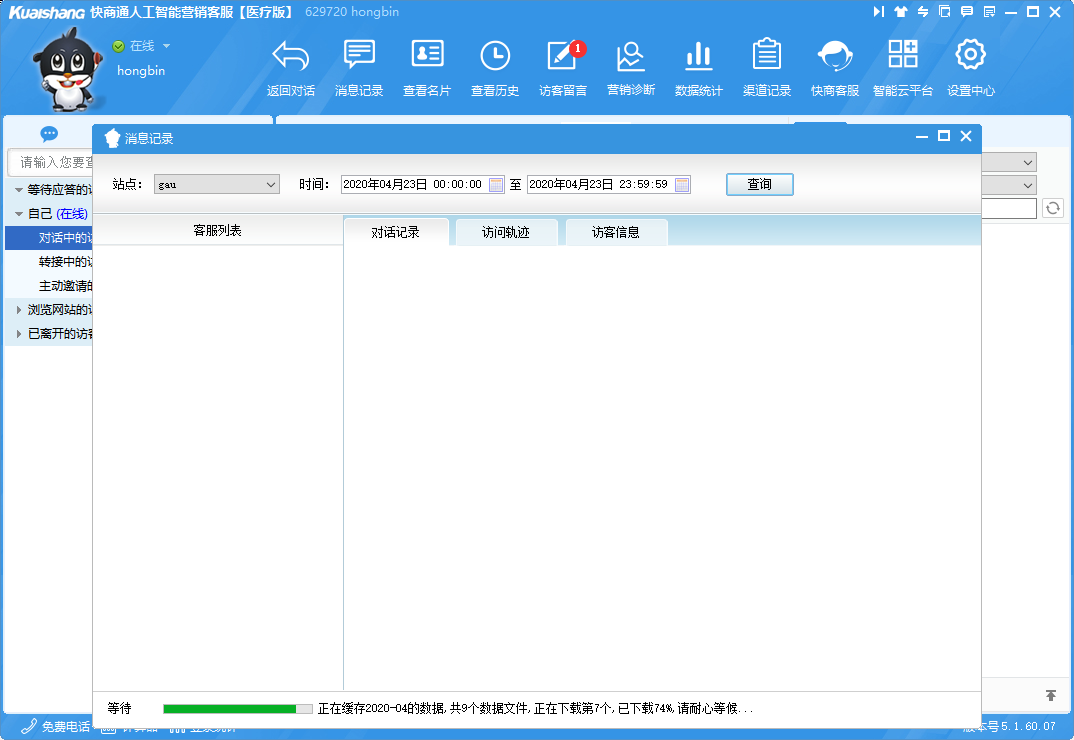
Task: Open the 在线 online status dropdown
Action: point(166,46)
